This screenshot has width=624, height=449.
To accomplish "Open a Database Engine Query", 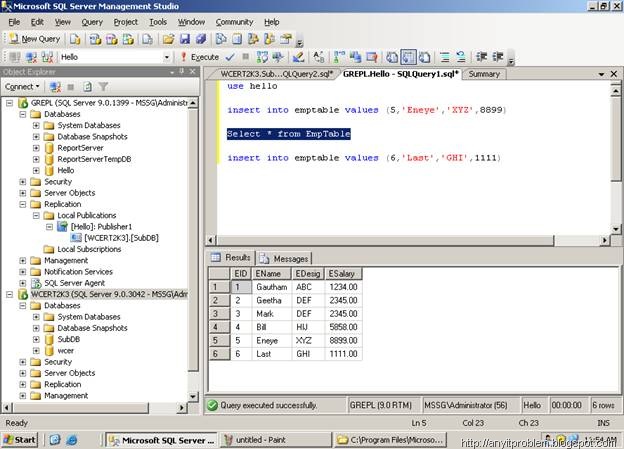I will (75, 39).
